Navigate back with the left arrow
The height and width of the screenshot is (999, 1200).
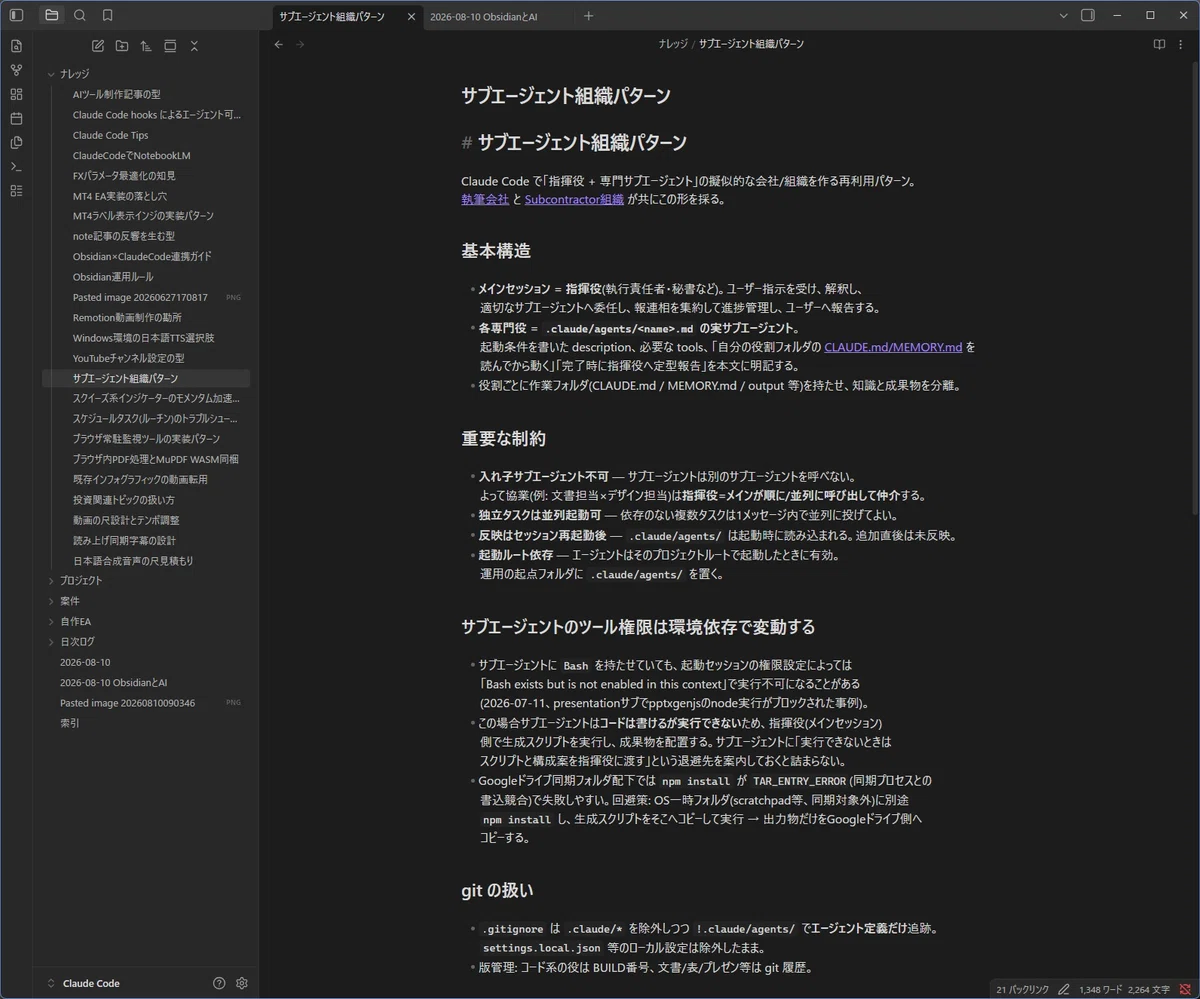coord(279,44)
